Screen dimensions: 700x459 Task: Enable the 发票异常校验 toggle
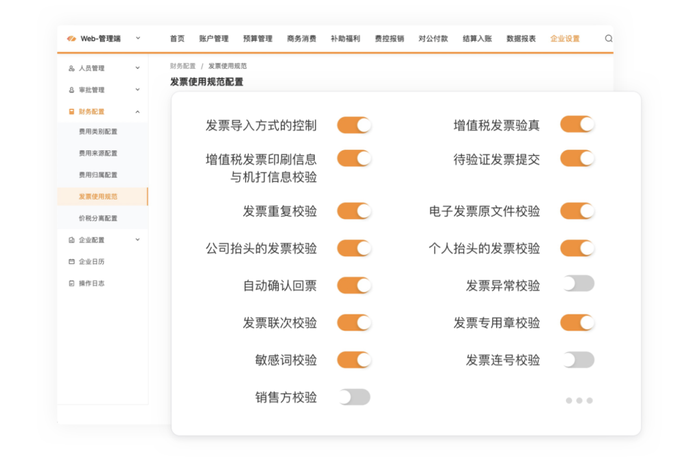(578, 284)
